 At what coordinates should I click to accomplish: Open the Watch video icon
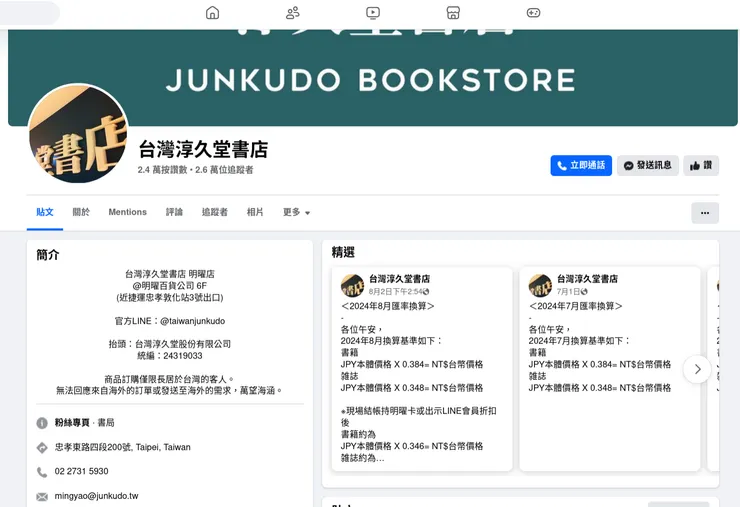coord(373,13)
